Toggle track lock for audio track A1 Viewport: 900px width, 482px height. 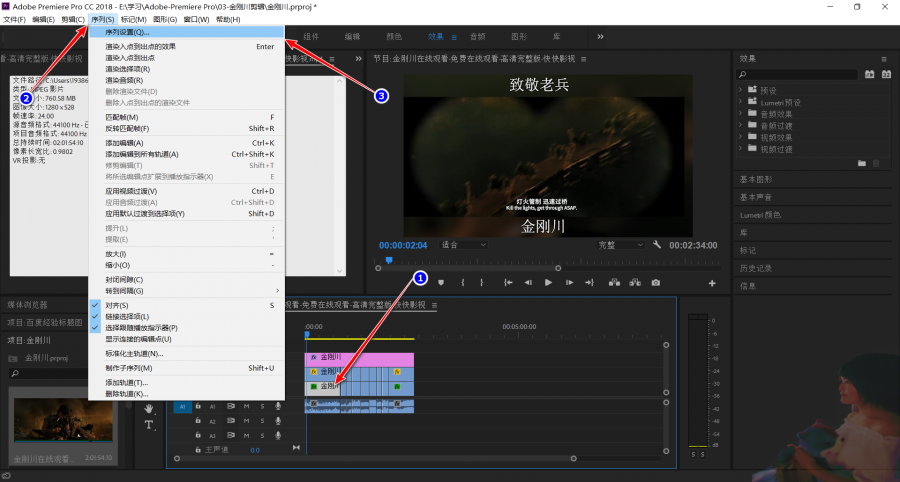[x=198, y=406]
